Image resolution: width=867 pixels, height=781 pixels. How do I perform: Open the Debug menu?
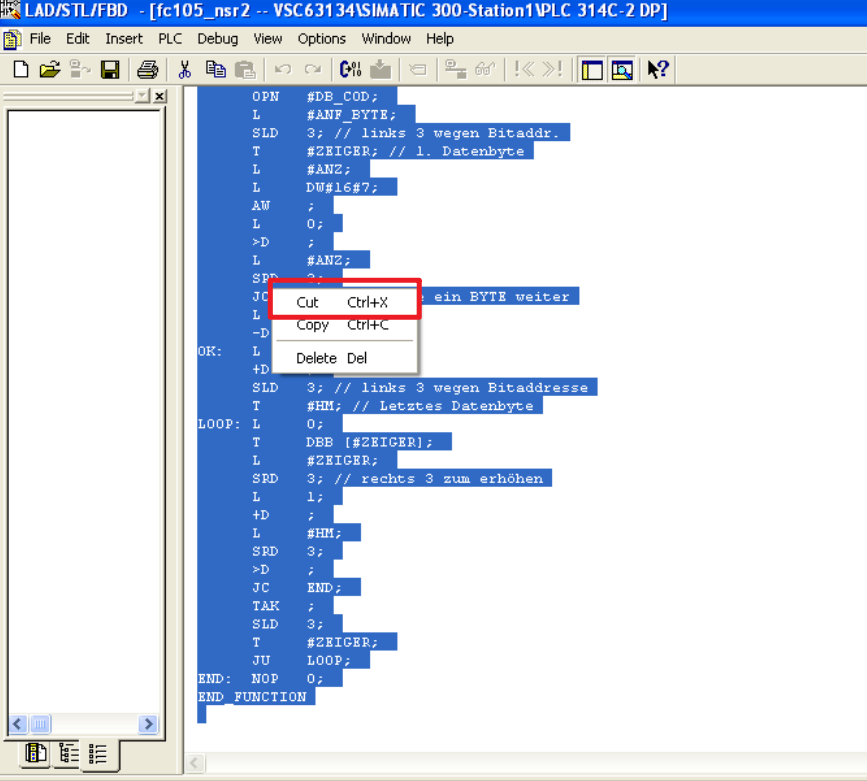pos(217,39)
